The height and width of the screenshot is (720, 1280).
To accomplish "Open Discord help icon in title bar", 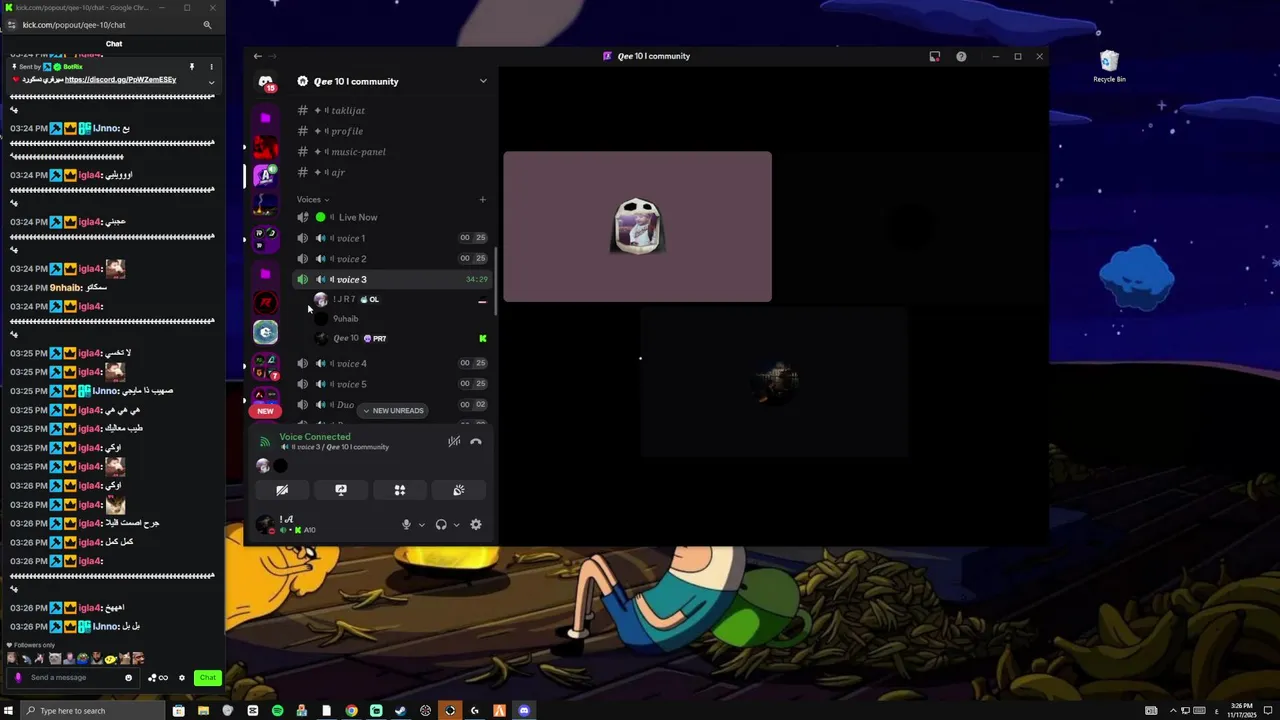I will coord(961,56).
